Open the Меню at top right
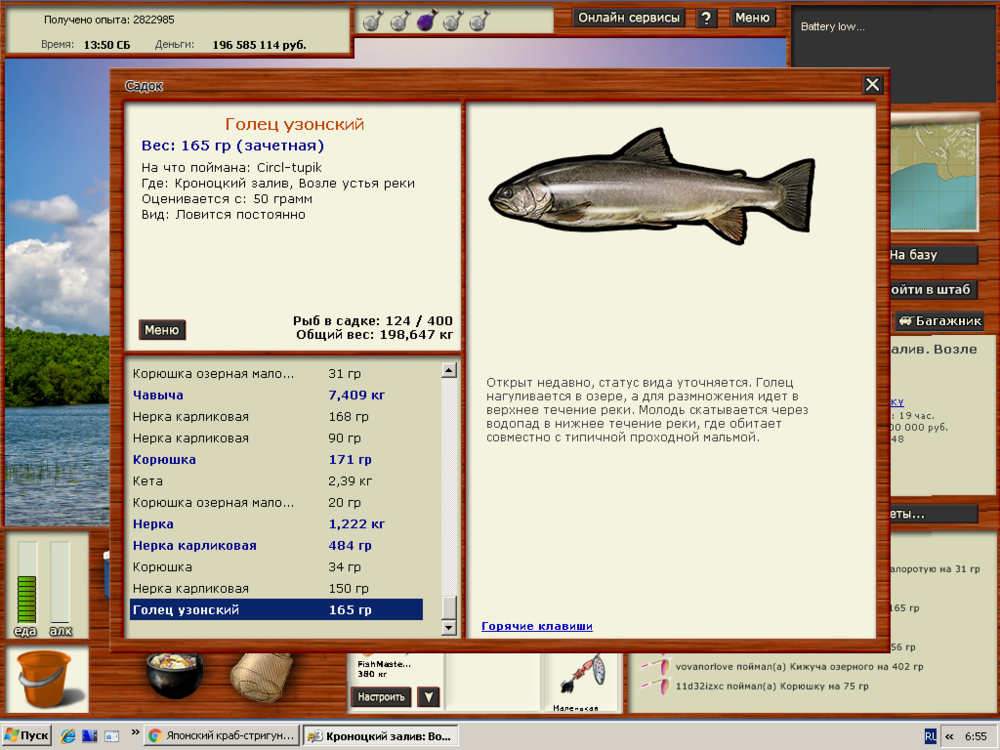The image size is (1000, 750). [753, 17]
